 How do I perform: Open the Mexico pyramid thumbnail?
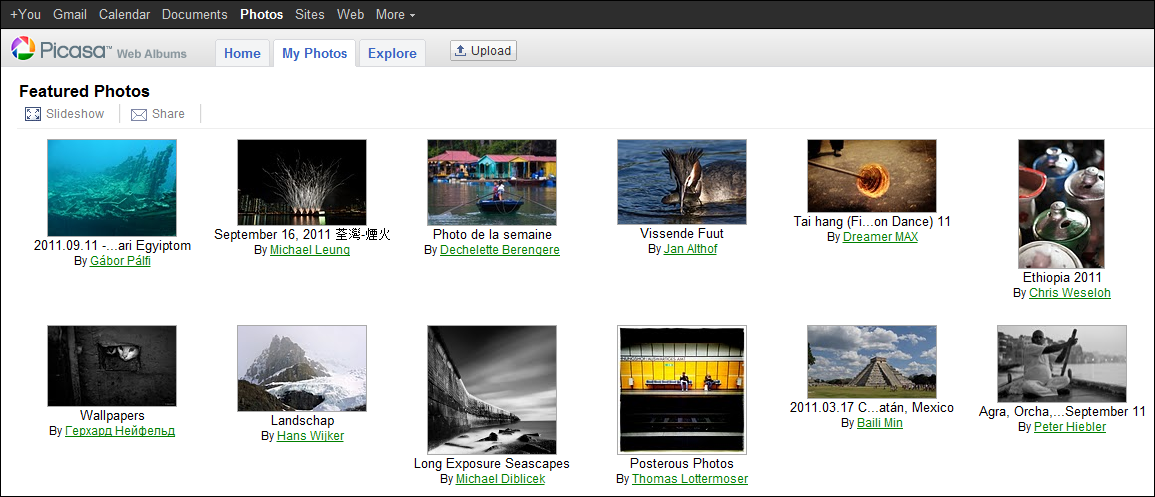point(872,362)
